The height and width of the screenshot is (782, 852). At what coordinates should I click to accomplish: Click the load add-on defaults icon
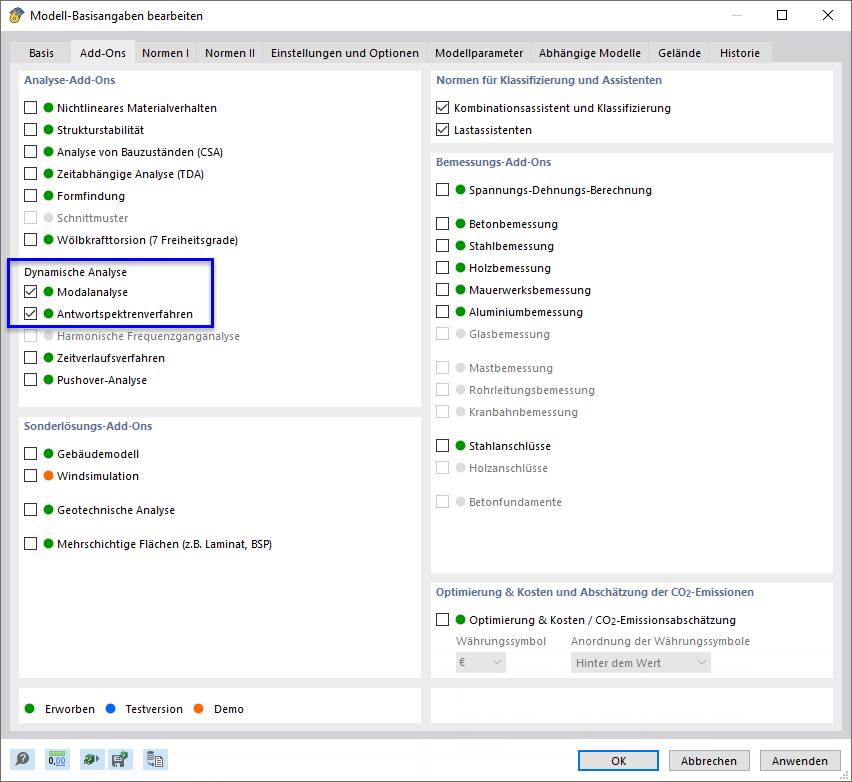[92, 759]
